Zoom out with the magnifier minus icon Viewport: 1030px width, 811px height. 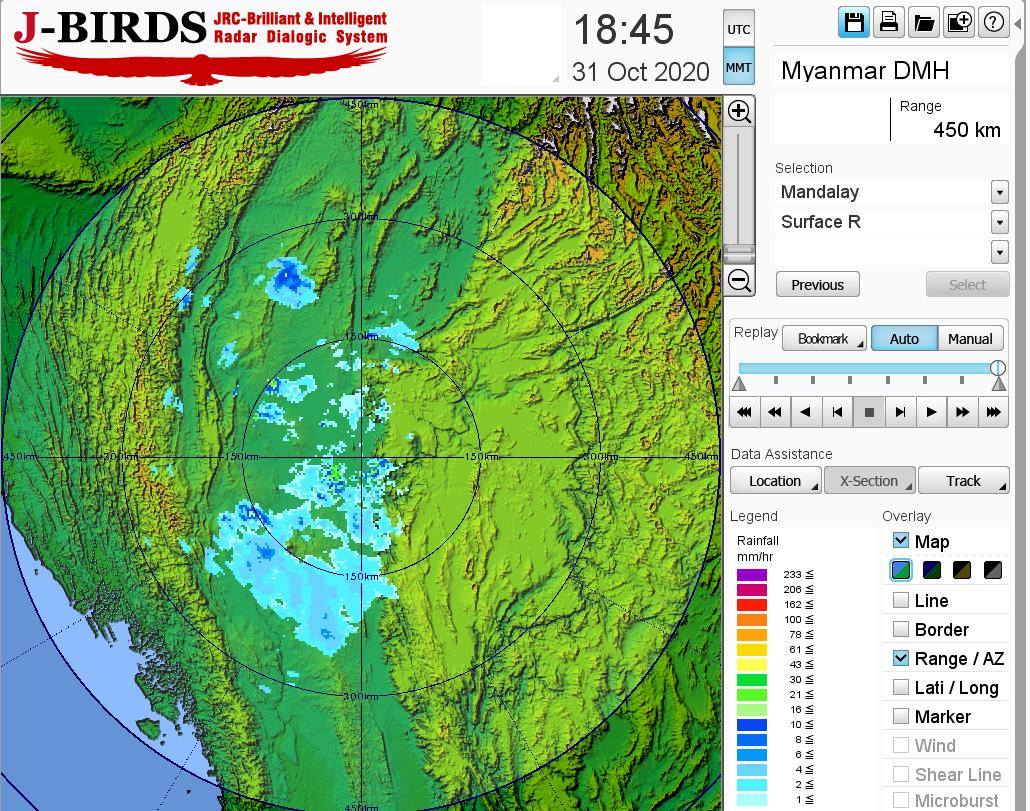point(739,281)
